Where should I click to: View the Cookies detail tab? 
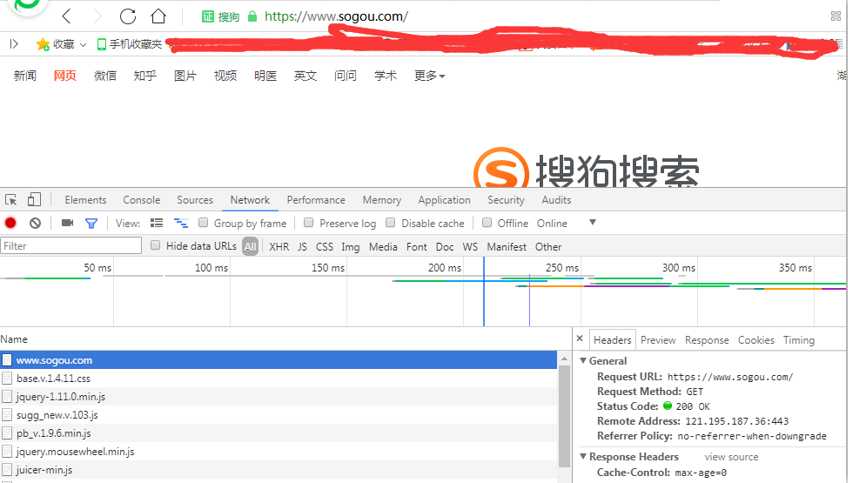pos(756,340)
